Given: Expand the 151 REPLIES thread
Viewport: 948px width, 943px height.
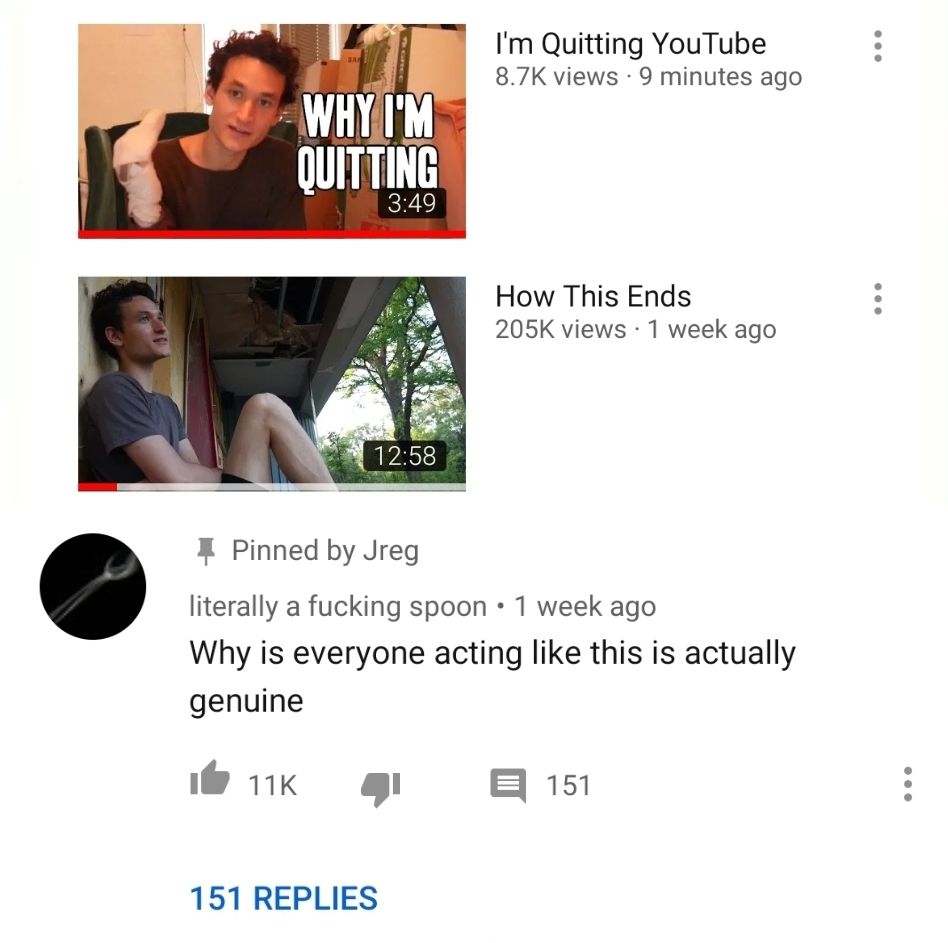Looking at the screenshot, I should (x=284, y=898).
